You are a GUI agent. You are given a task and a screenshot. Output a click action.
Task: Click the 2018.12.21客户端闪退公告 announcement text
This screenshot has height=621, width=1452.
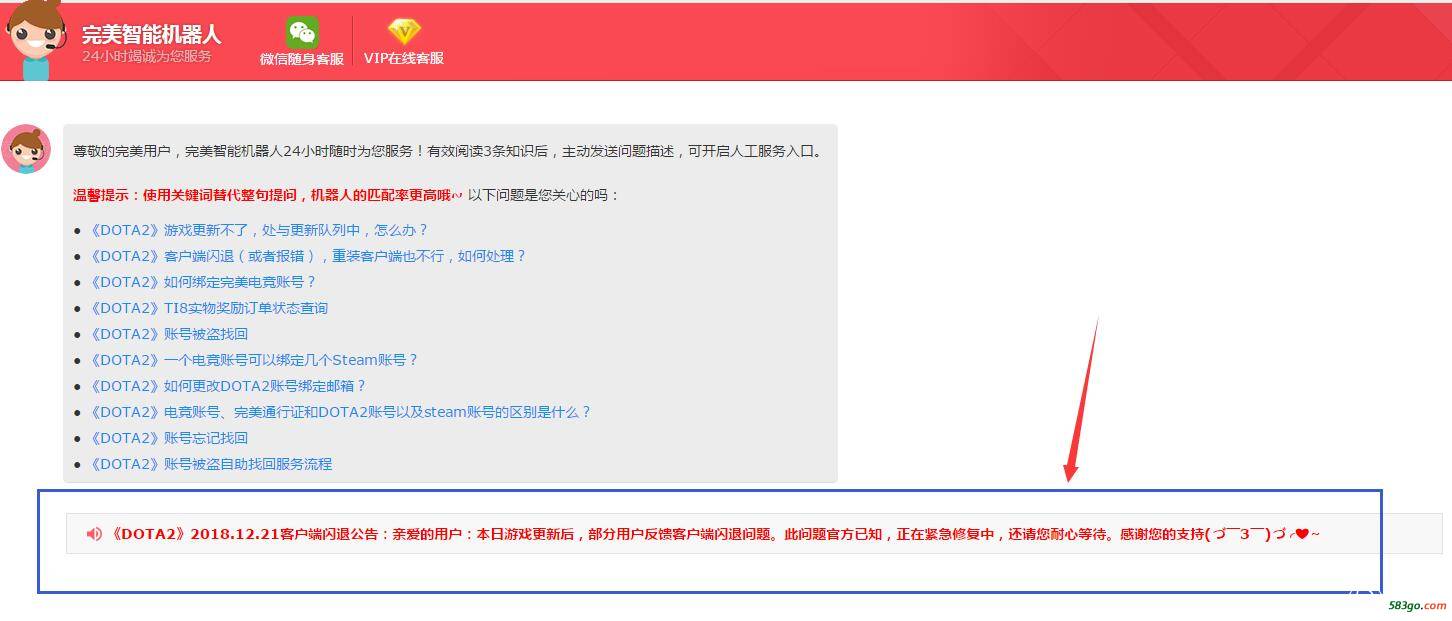tap(714, 534)
